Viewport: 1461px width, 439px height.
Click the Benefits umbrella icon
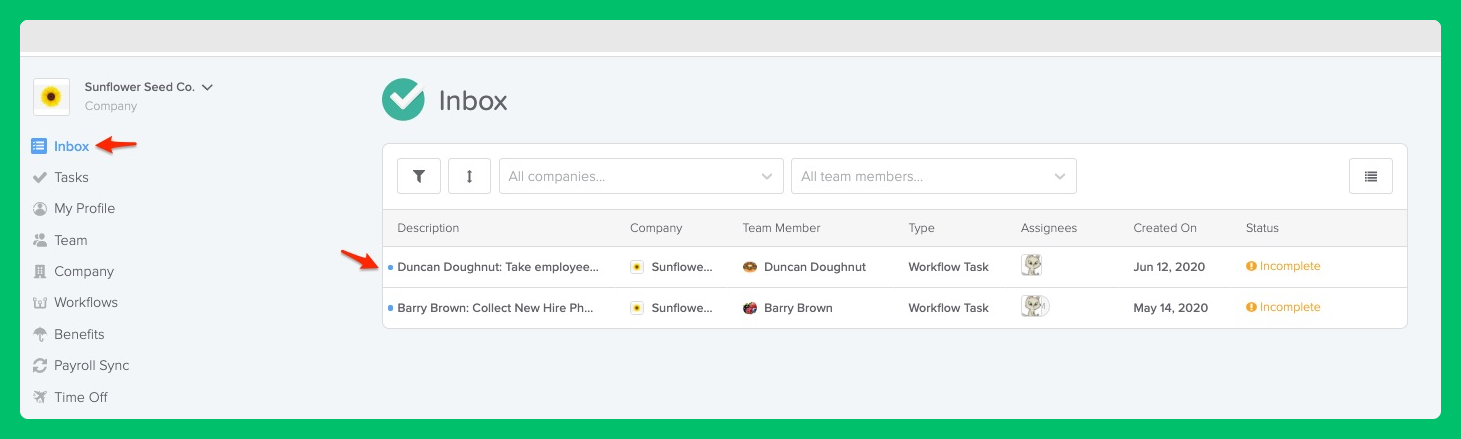click(x=40, y=334)
